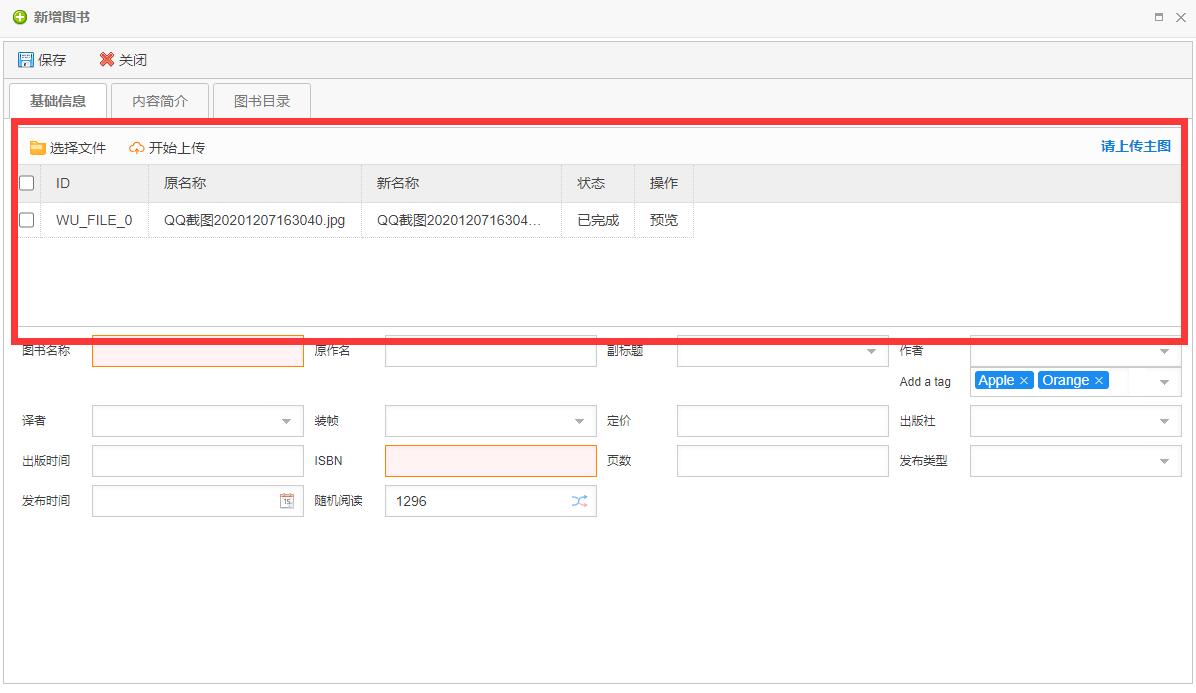Preview uploaded image via 预览 link

tap(663, 220)
